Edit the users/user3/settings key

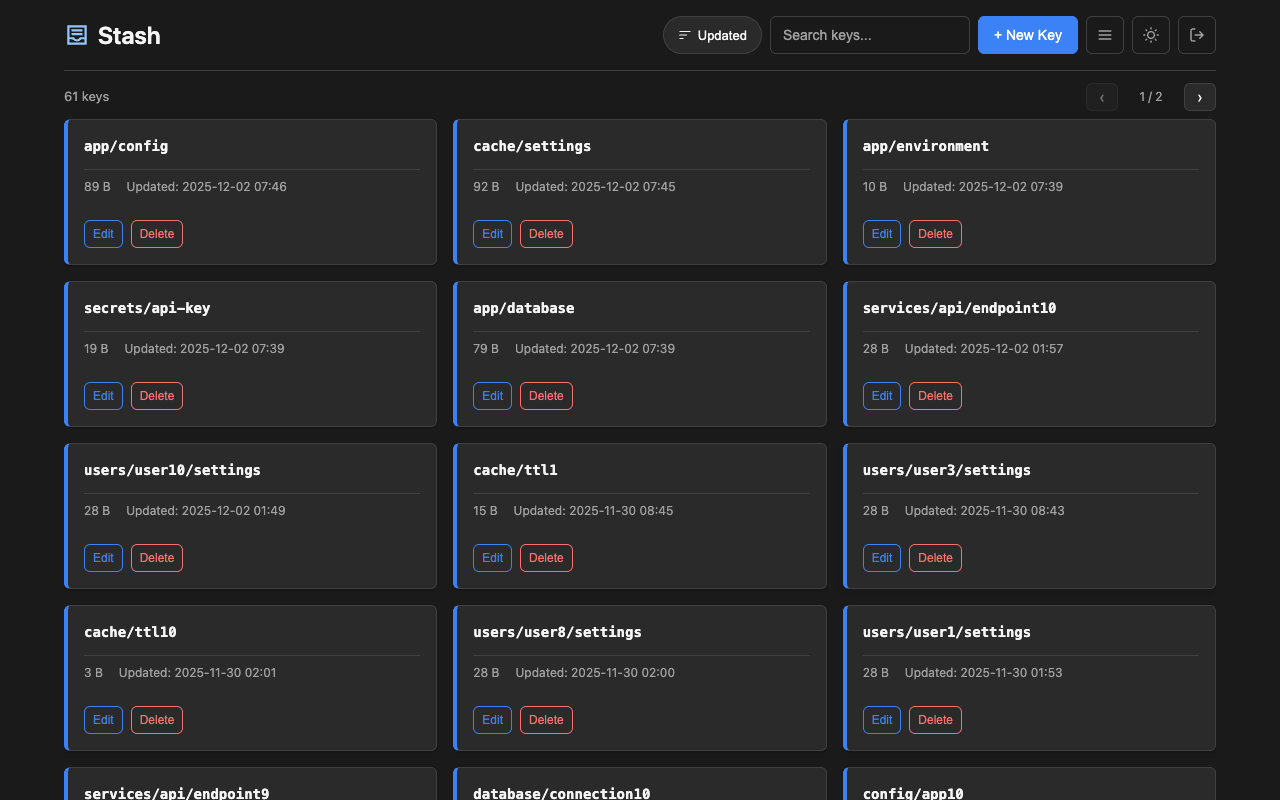882,558
